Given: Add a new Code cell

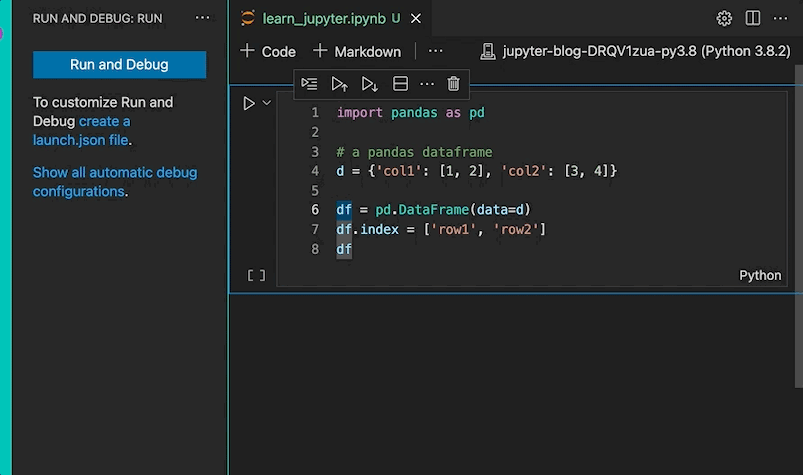Looking at the screenshot, I should pos(268,51).
